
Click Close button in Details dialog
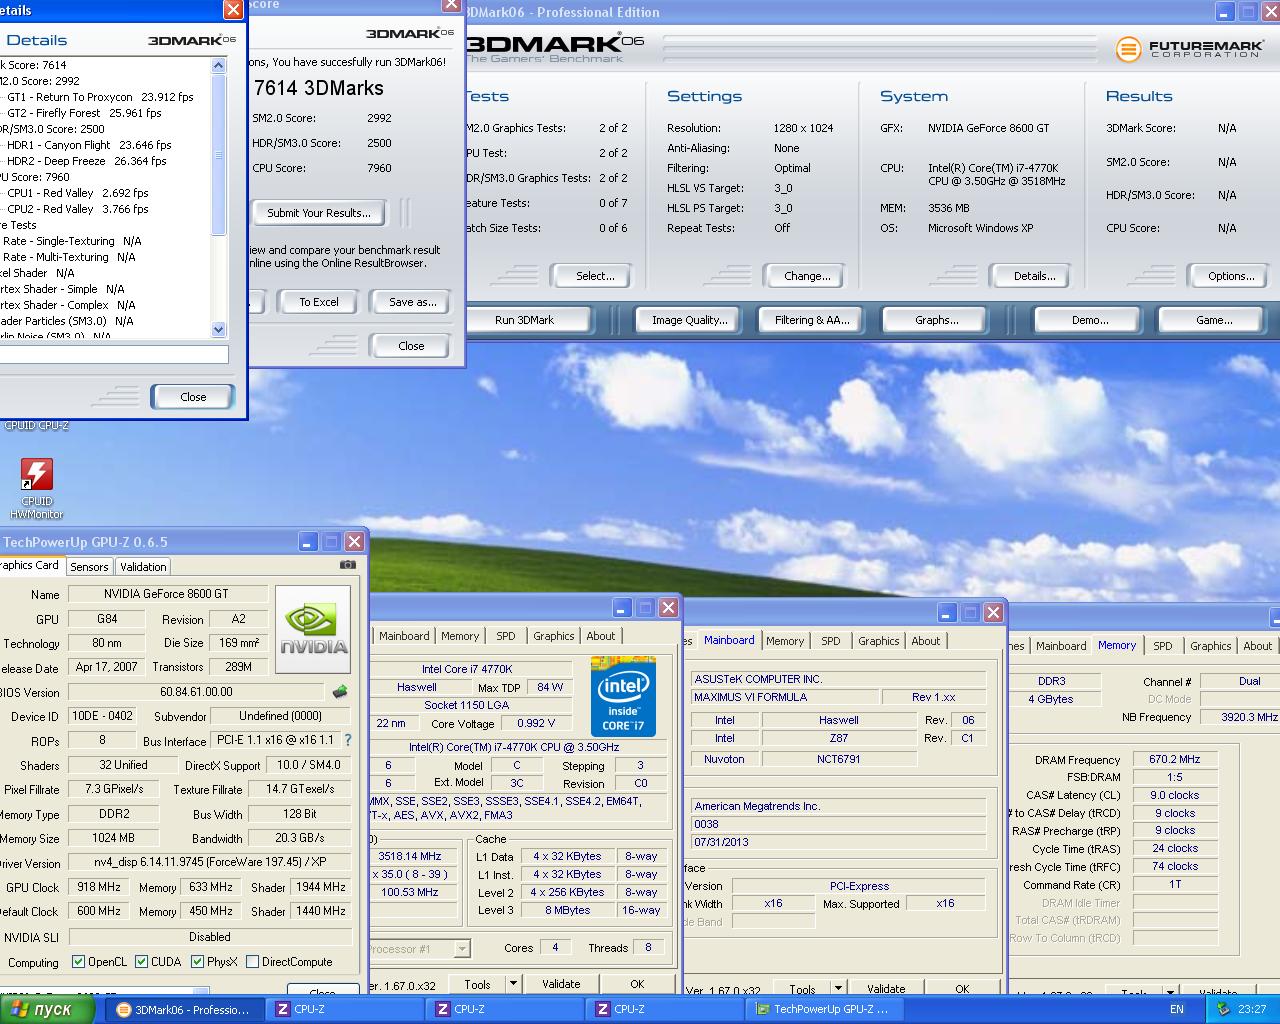[193, 397]
